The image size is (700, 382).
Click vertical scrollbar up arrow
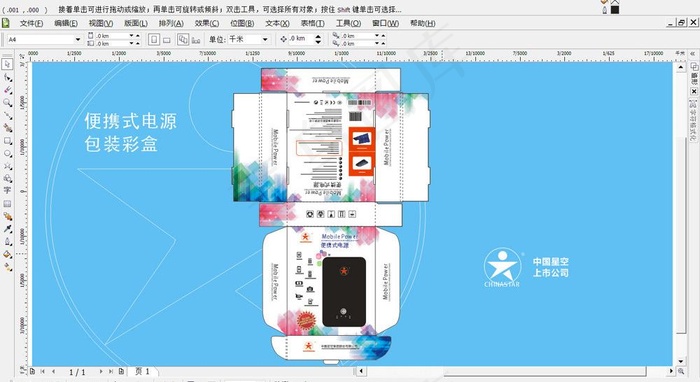pyautogui.click(x=680, y=67)
